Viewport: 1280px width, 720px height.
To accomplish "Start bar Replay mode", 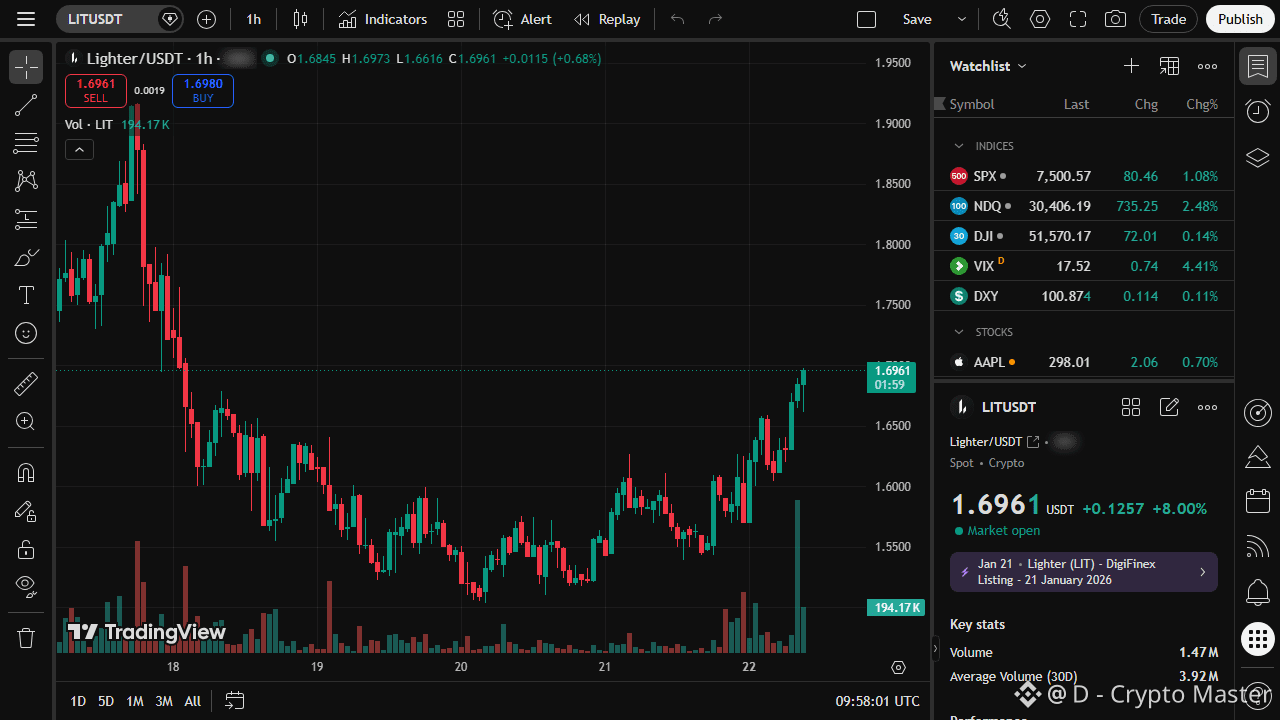I will pyautogui.click(x=607, y=19).
